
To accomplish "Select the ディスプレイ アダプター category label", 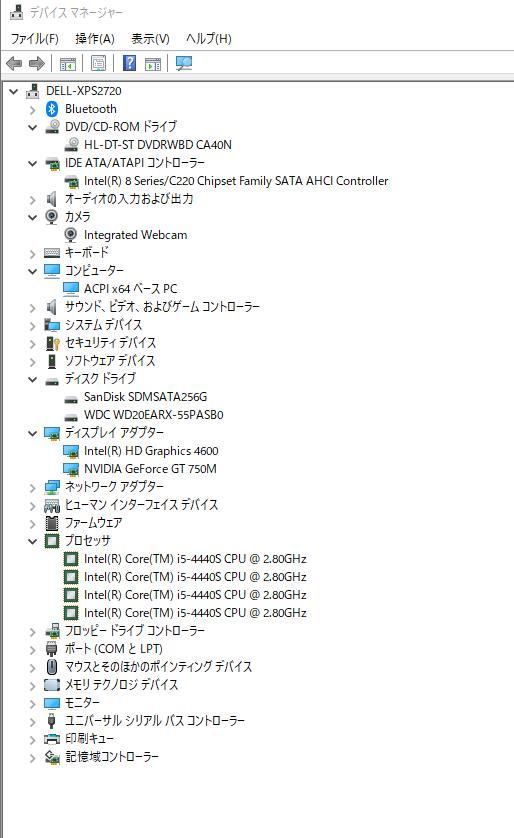I will (114, 432).
